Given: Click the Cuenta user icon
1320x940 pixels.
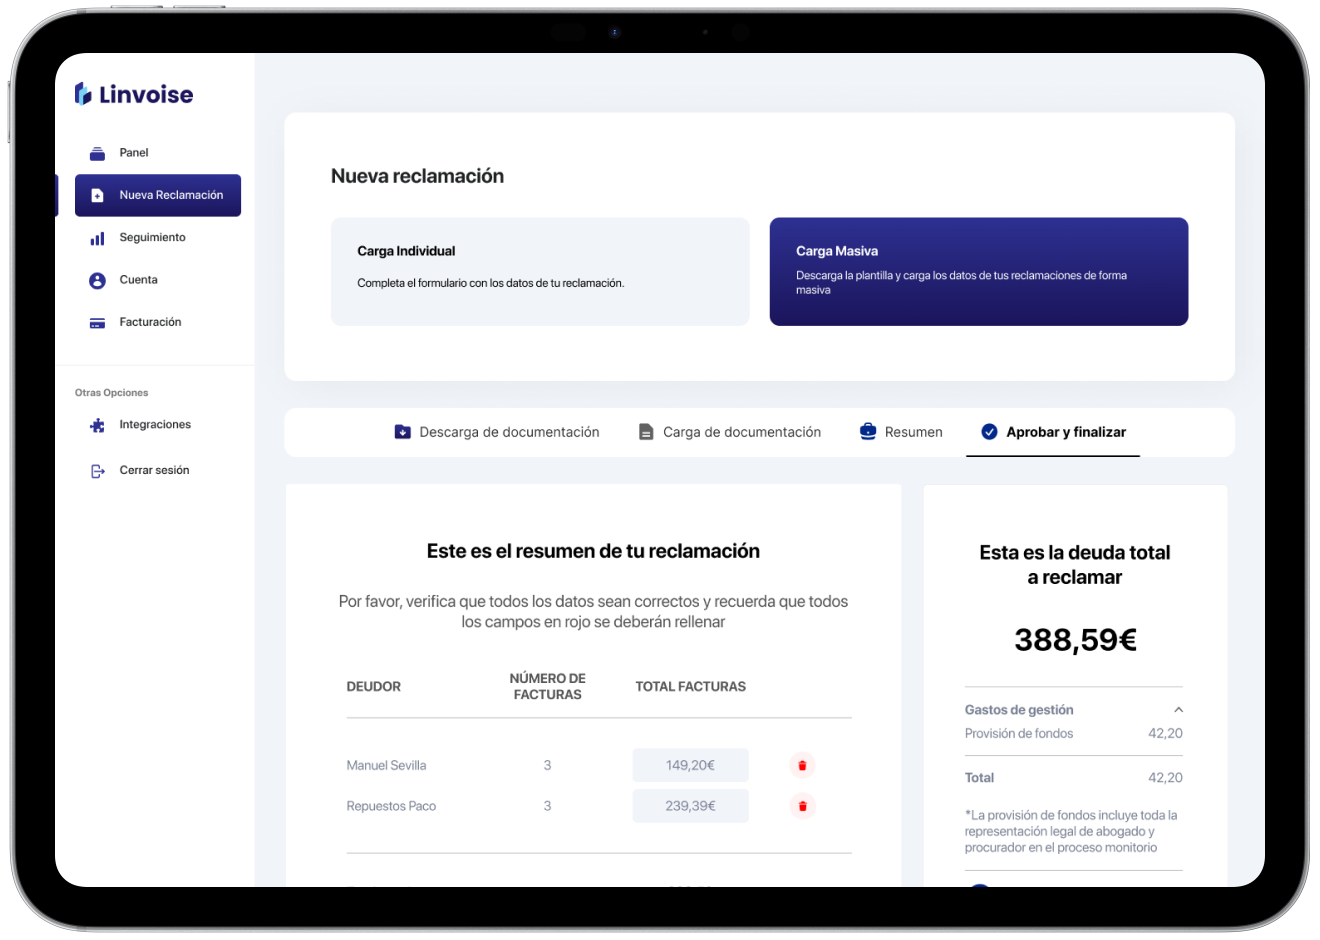Looking at the screenshot, I should click(97, 280).
